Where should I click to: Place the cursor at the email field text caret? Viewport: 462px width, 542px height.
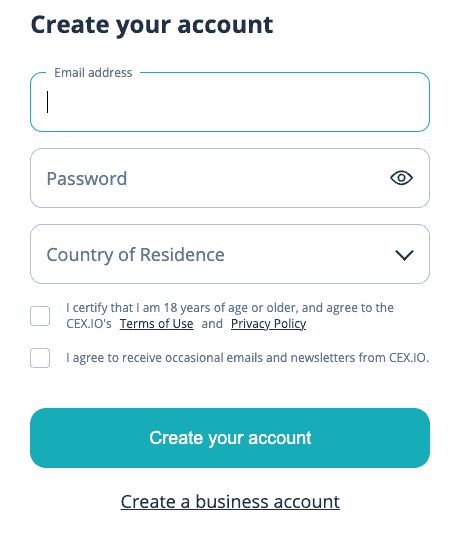[48, 102]
